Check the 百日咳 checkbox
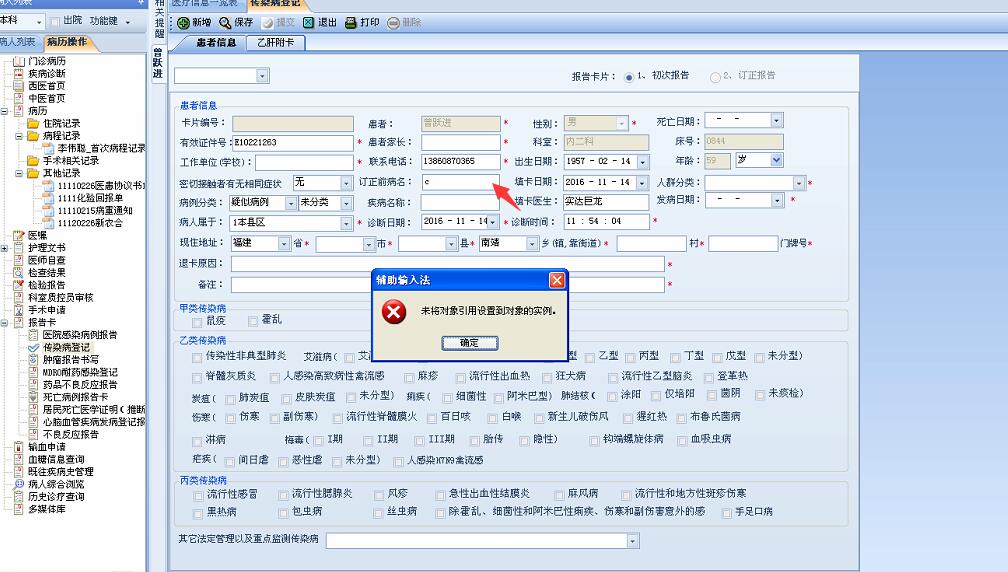1008x572 pixels. [432, 418]
